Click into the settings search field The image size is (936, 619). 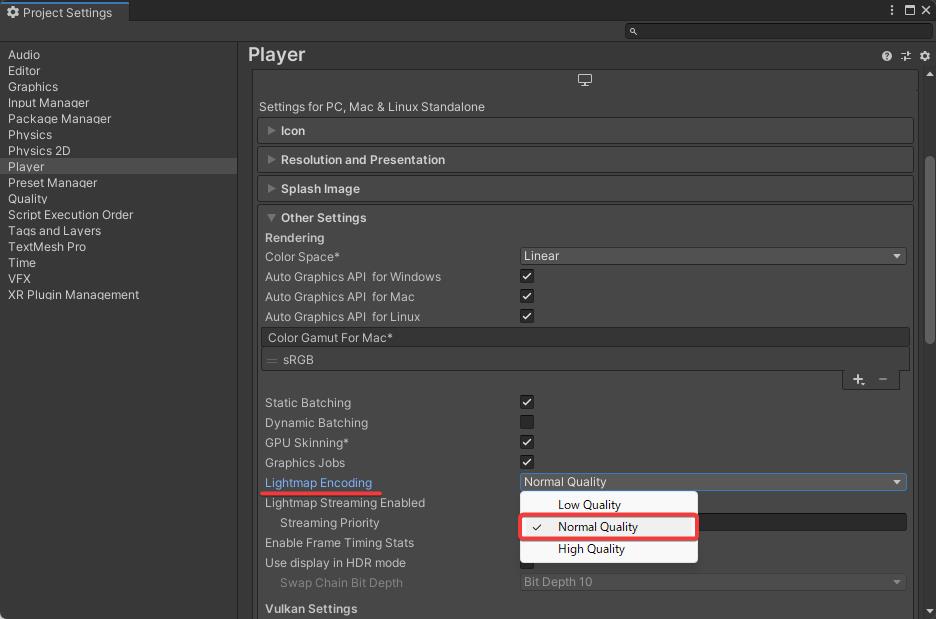[x=780, y=31]
